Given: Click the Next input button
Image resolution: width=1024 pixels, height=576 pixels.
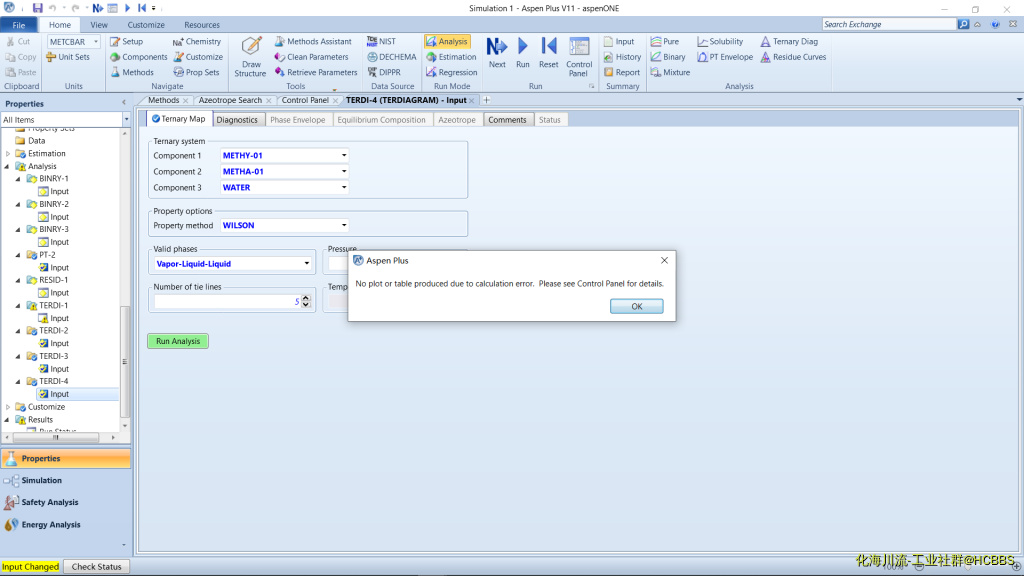Looking at the screenshot, I should [x=497, y=52].
